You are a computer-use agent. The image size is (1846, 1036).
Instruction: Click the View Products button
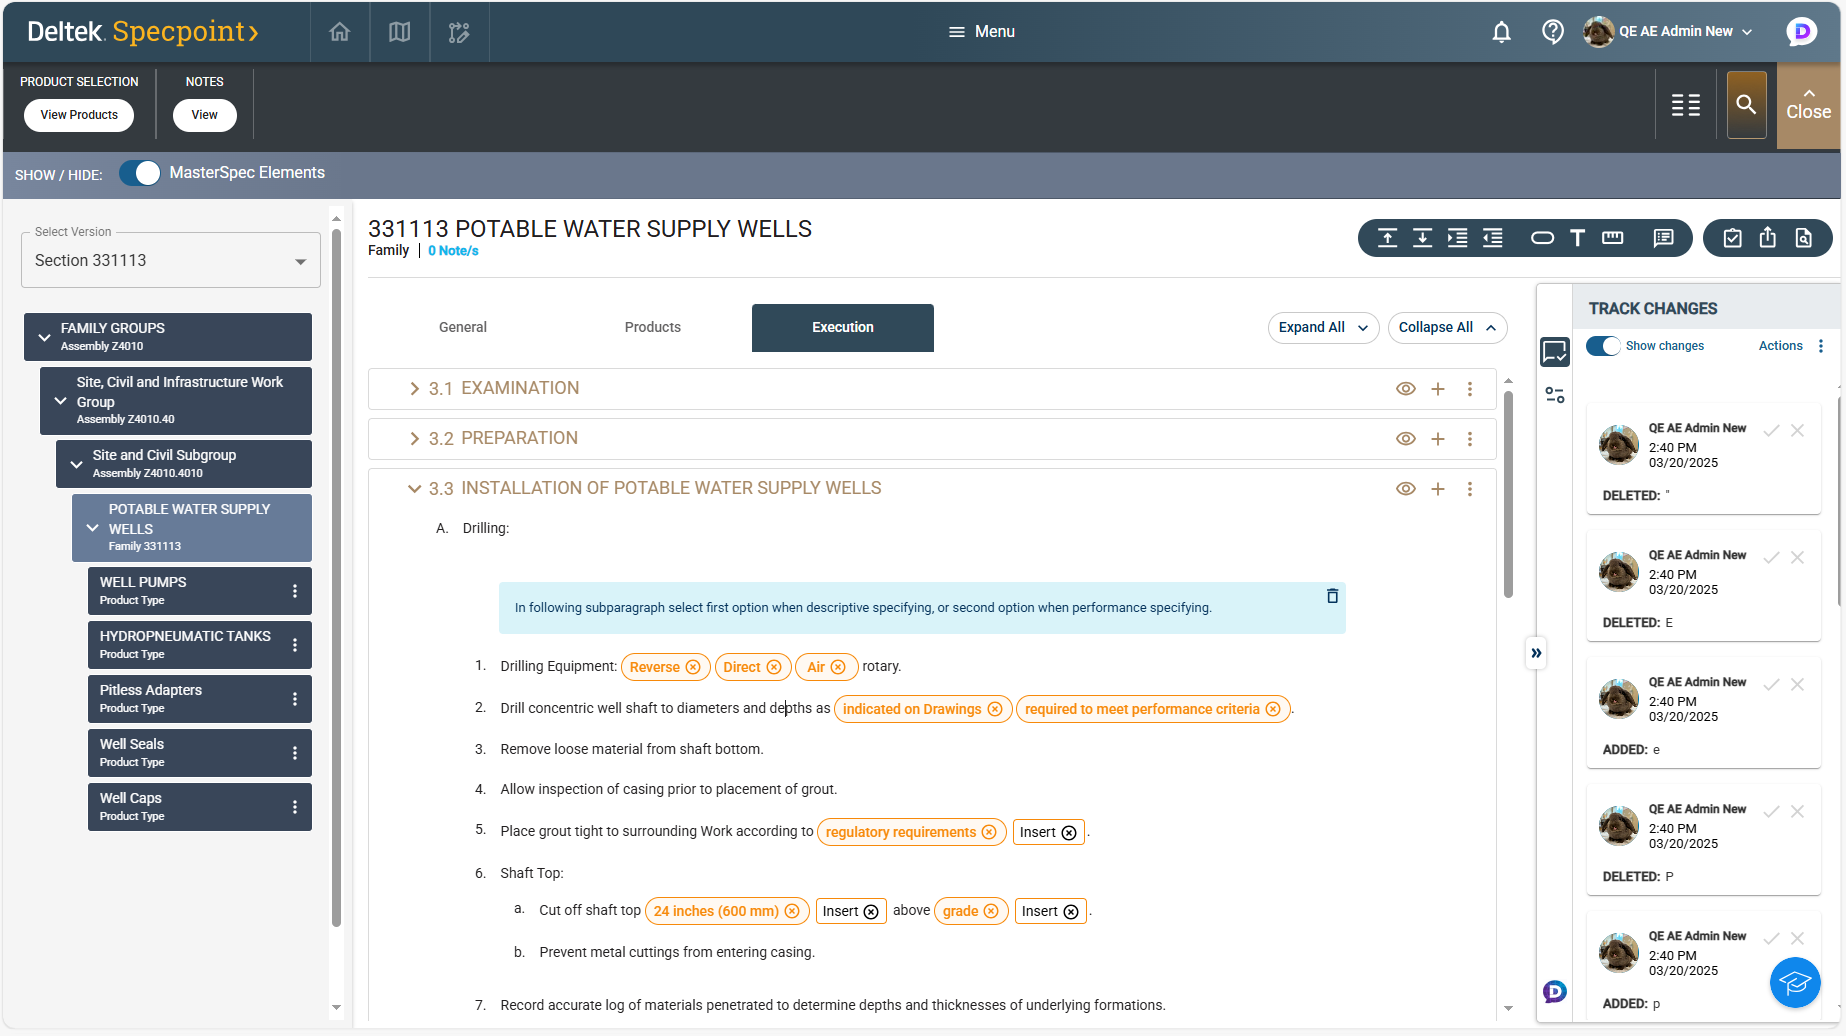click(79, 115)
